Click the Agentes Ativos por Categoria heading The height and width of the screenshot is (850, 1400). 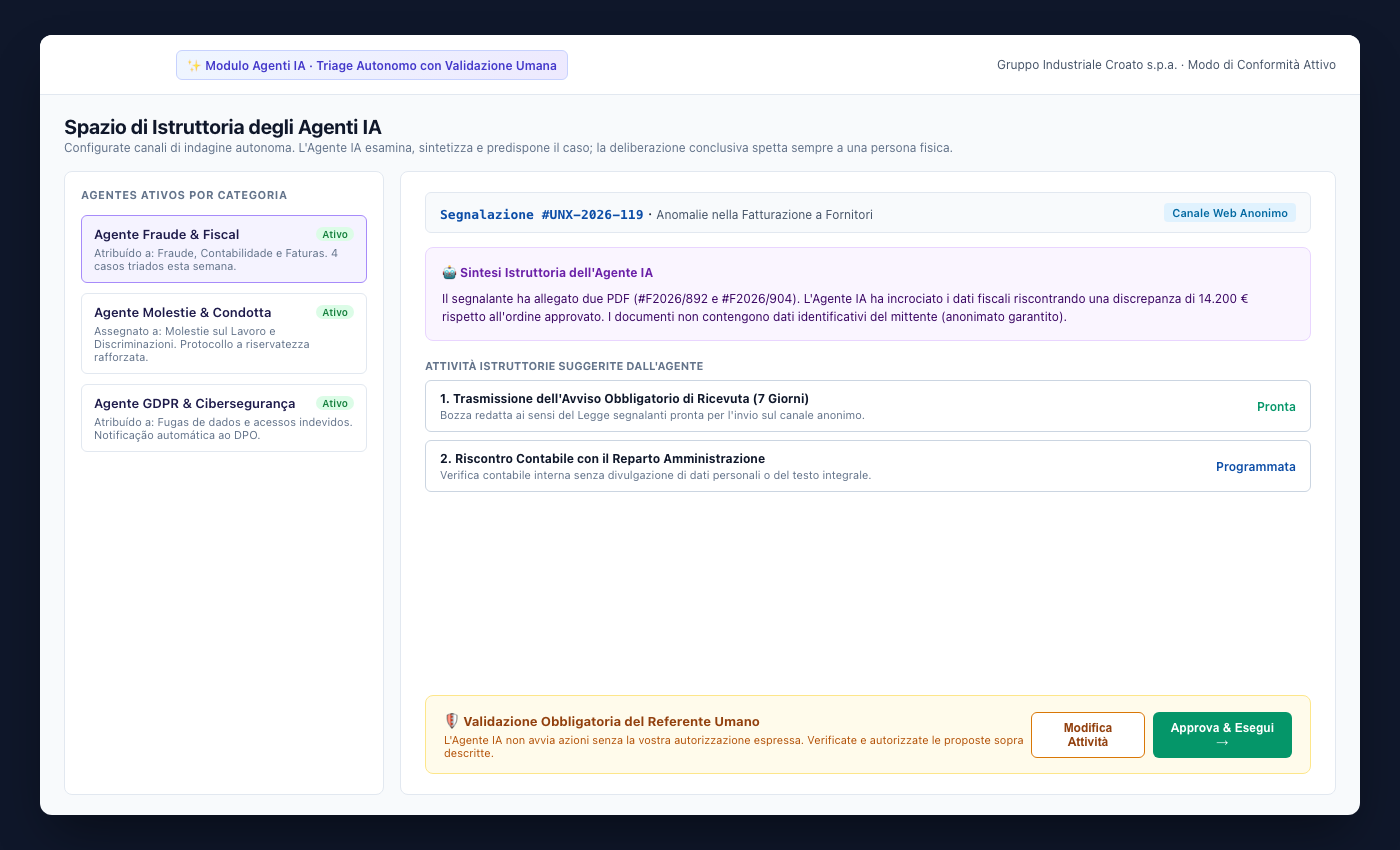(x=184, y=195)
